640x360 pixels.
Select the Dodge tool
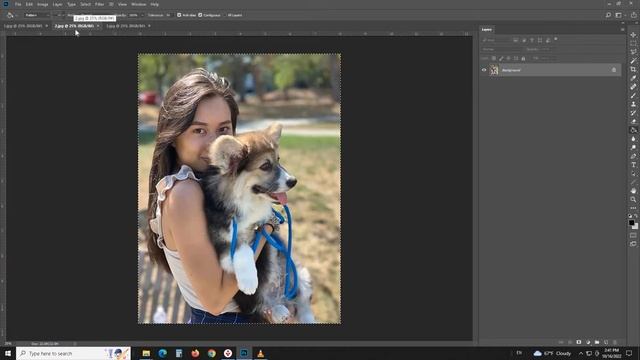pyautogui.click(x=633, y=147)
